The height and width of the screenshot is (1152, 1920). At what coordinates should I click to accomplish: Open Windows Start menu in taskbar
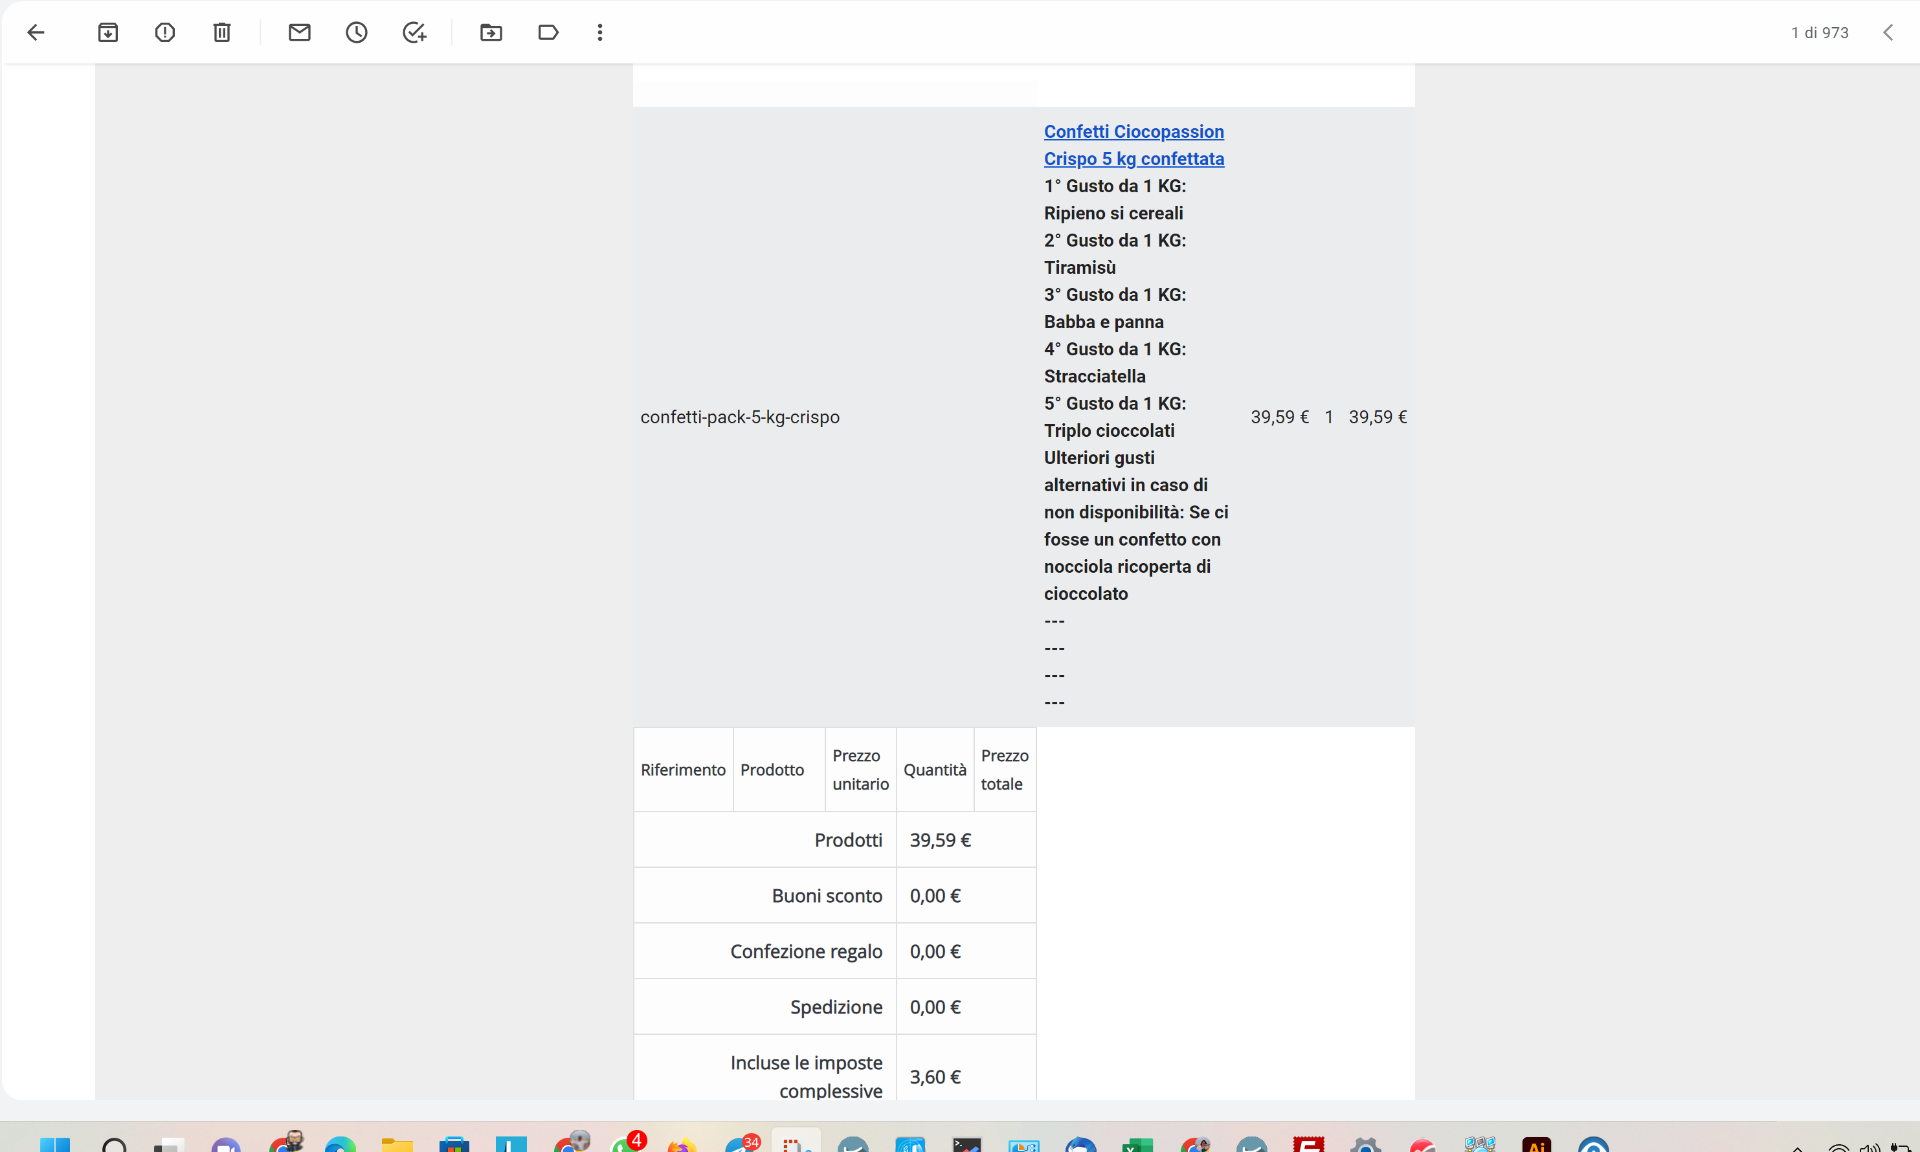pyautogui.click(x=55, y=1145)
